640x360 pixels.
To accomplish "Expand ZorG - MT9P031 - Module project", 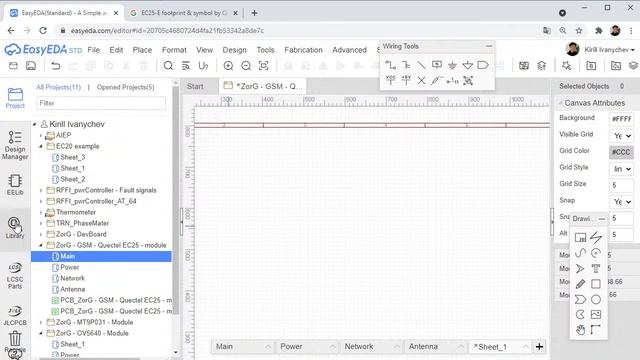I will coord(41,322).
